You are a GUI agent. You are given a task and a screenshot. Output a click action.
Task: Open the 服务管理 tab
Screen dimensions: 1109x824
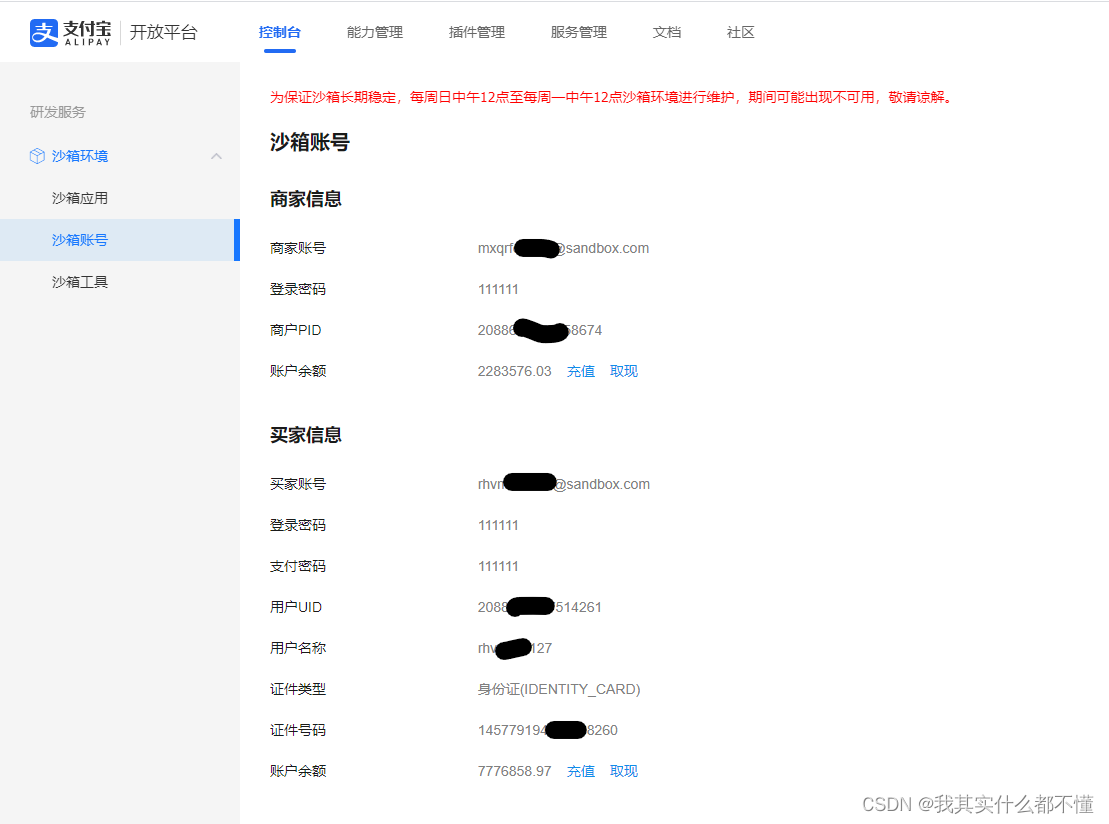point(579,33)
